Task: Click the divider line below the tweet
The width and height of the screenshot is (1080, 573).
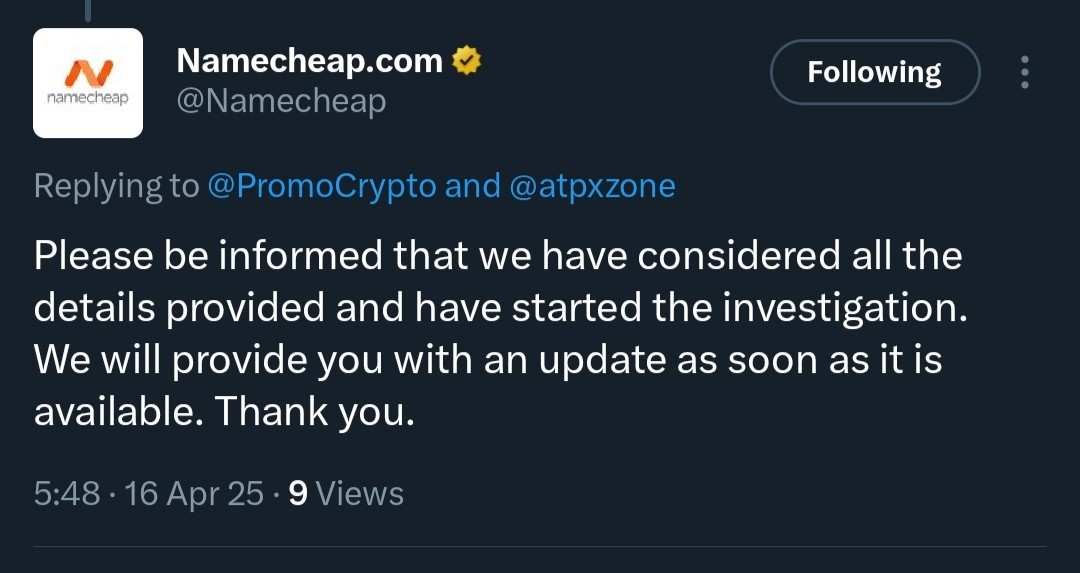Action: [x=540, y=547]
